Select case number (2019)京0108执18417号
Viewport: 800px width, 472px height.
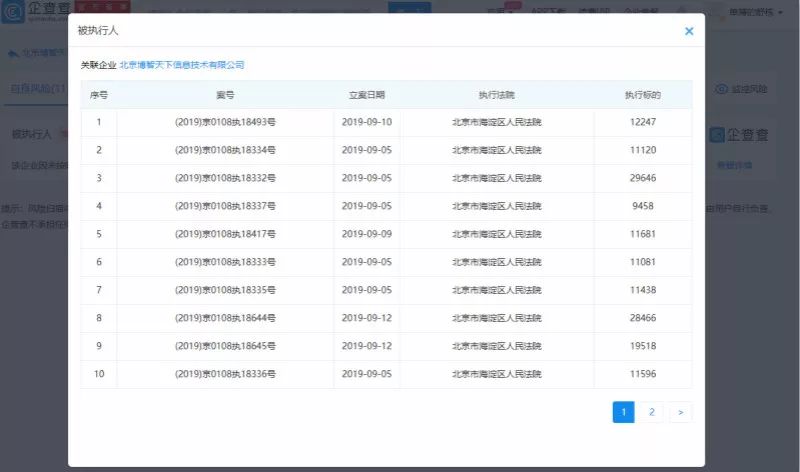225,234
